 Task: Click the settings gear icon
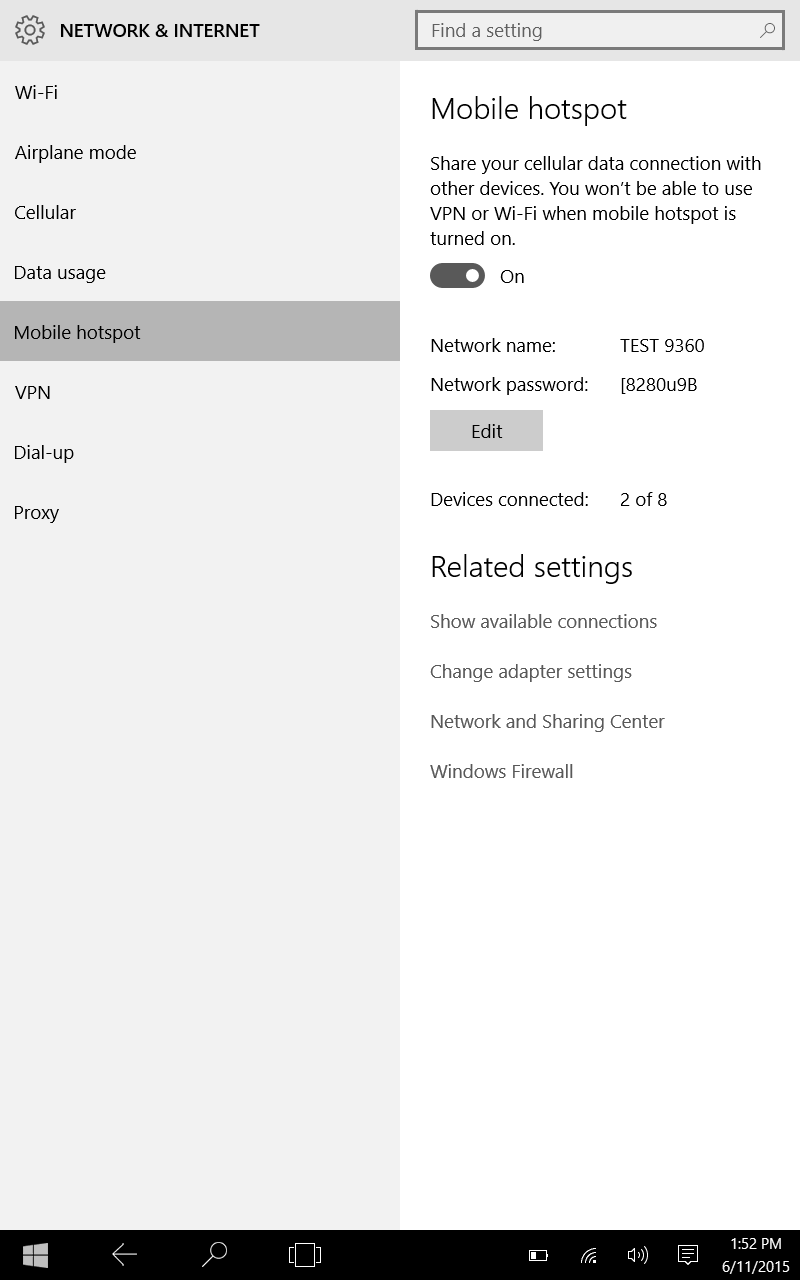click(x=30, y=30)
